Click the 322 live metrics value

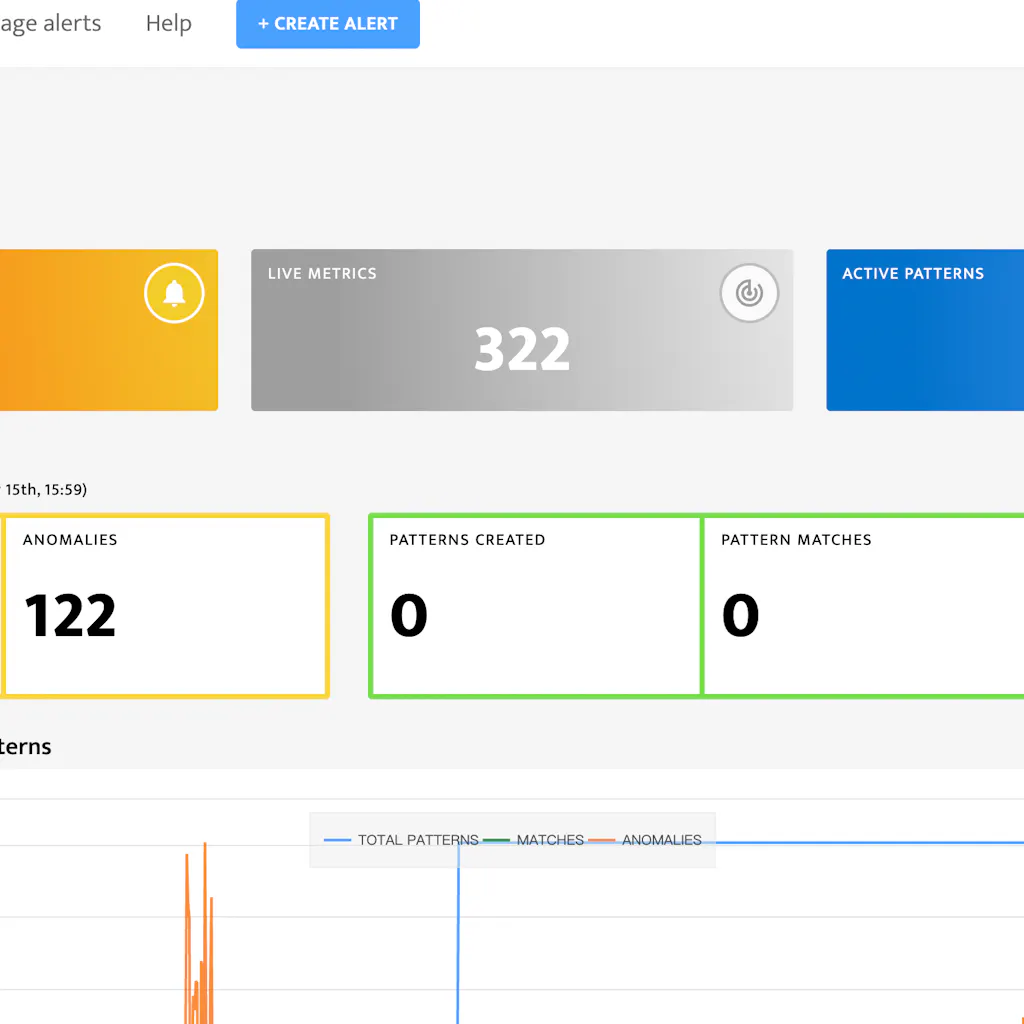pos(522,350)
